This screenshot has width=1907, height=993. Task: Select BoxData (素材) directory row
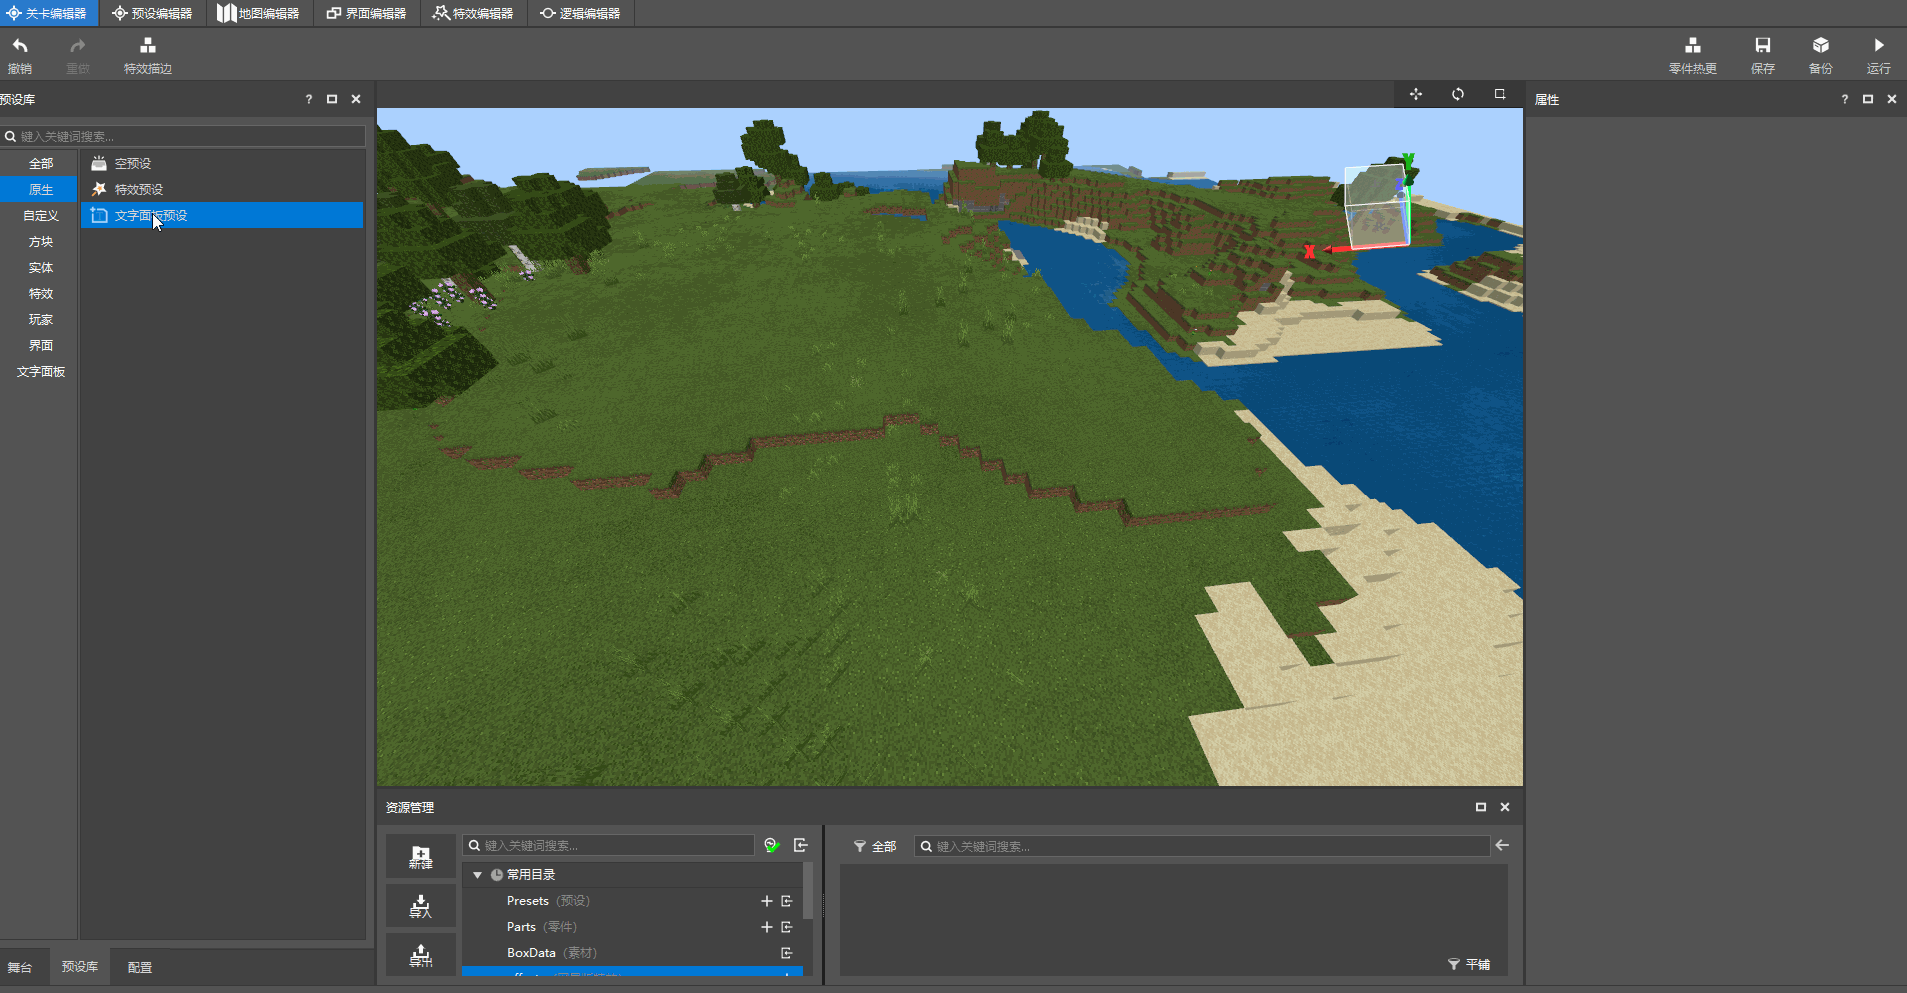[632, 953]
